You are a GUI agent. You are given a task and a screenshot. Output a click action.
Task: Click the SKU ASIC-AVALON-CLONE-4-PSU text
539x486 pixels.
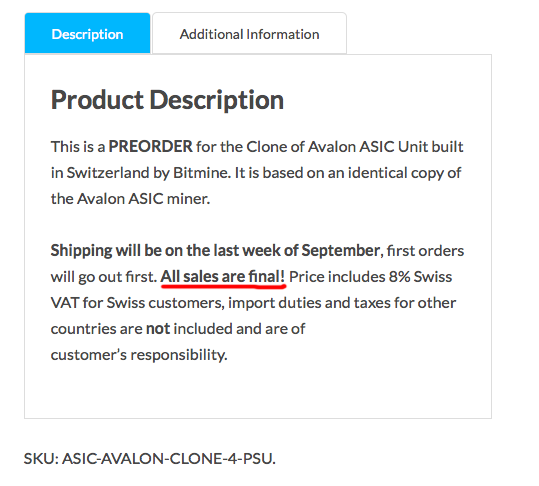pyautogui.click(x=150, y=459)
